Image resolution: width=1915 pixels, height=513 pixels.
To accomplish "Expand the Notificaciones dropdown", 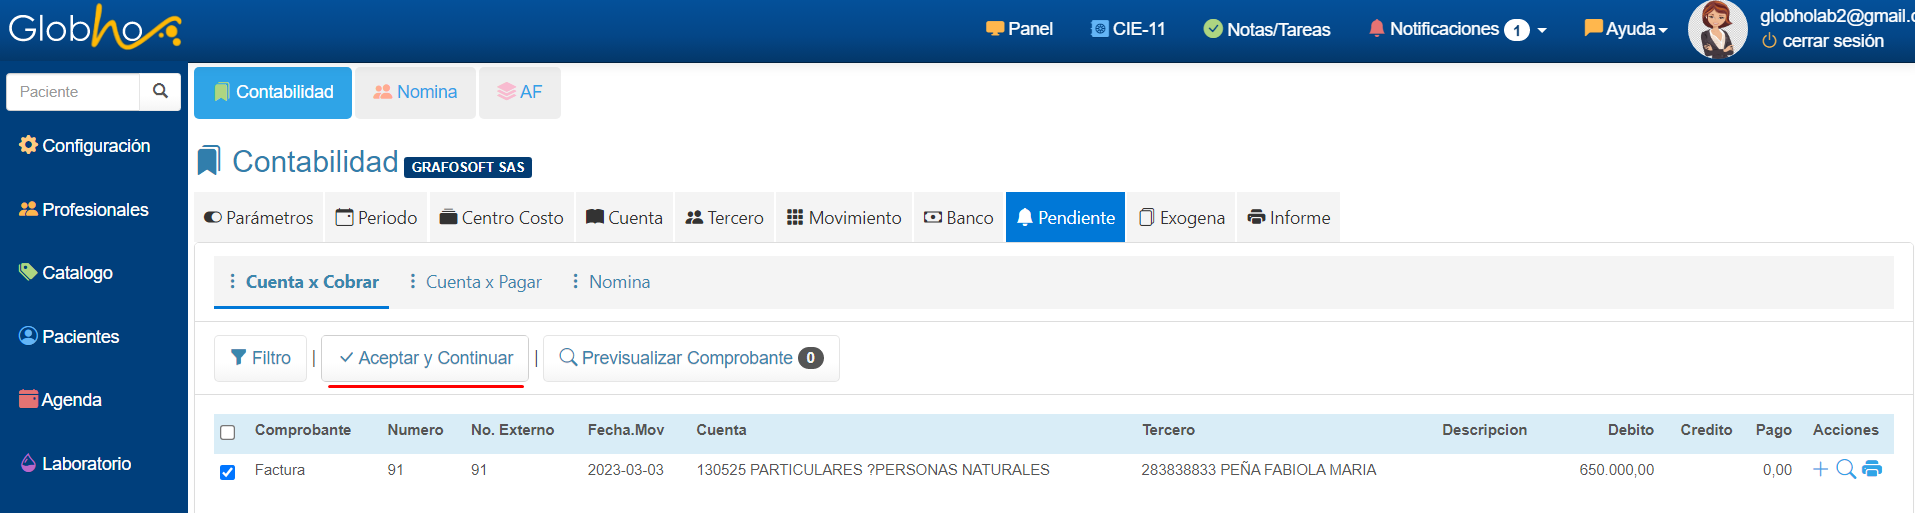I will pyautogui.click(x=1458, y=29).
